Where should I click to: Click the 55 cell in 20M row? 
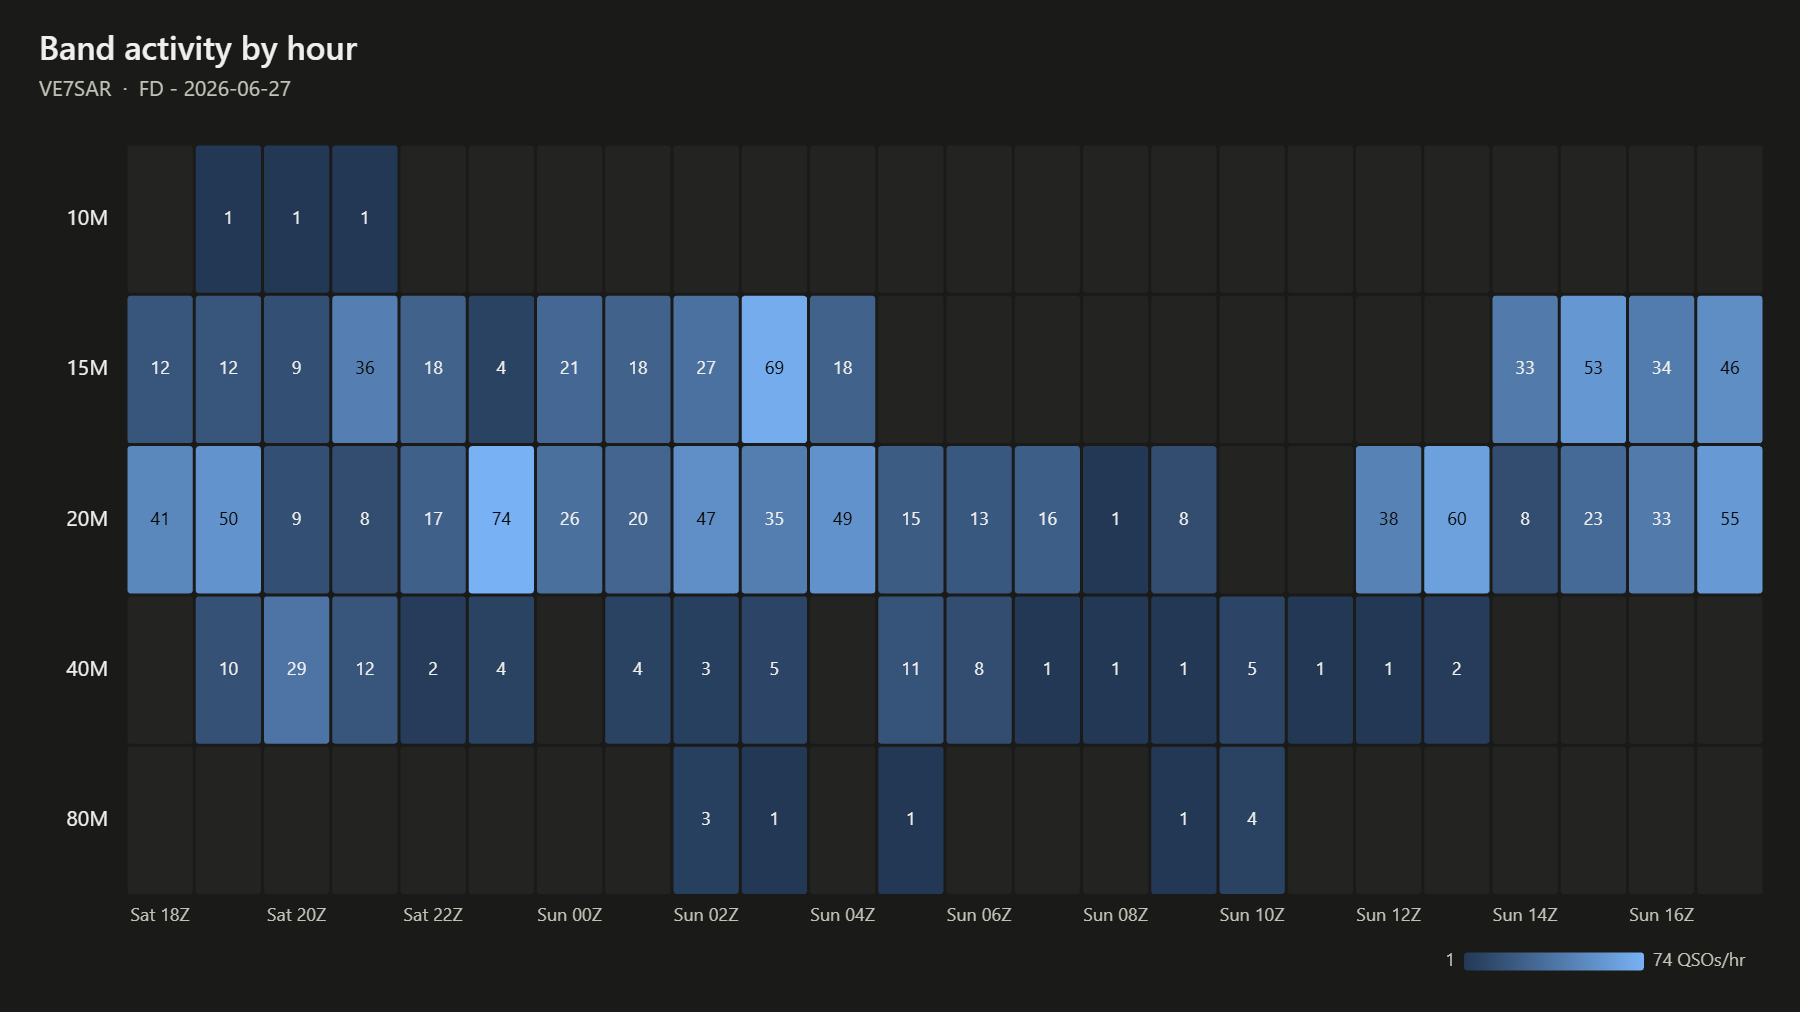click(x=1729, y=519)
